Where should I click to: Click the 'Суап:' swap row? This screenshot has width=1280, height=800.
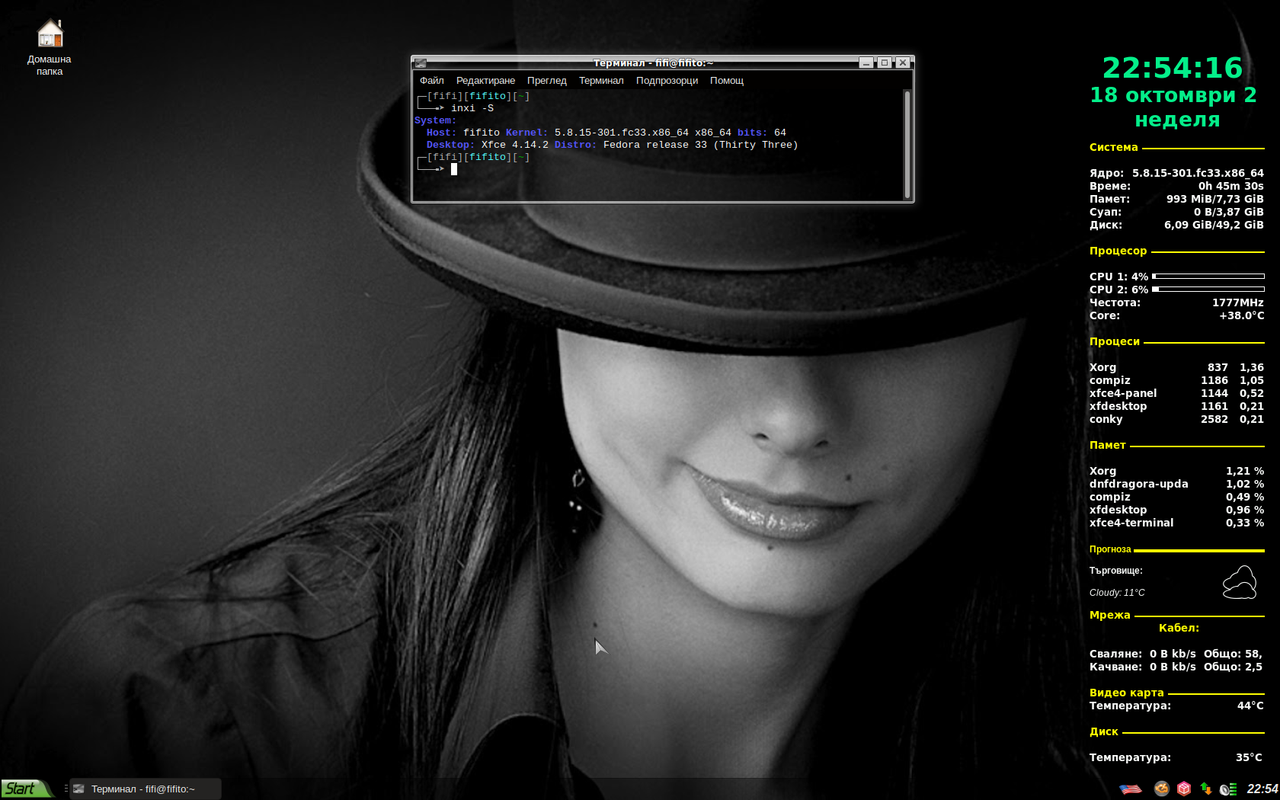(x=1177, y=212)
